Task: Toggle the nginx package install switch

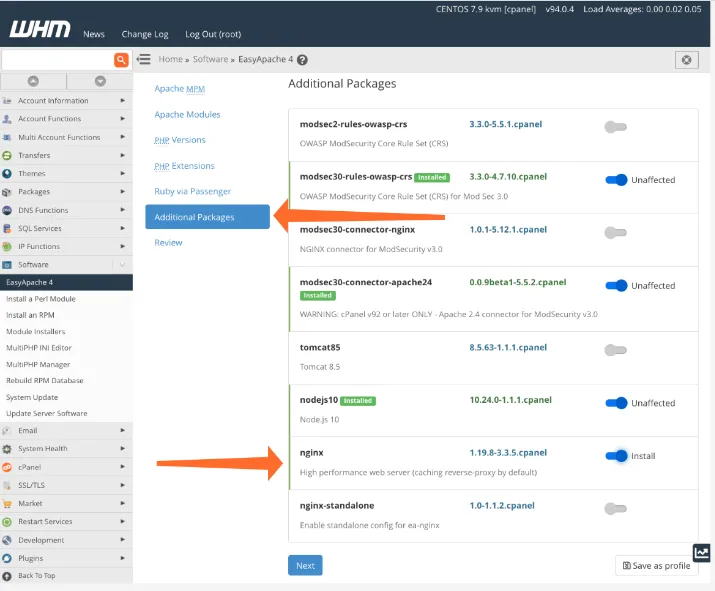Action: click(x=616, y=456)
